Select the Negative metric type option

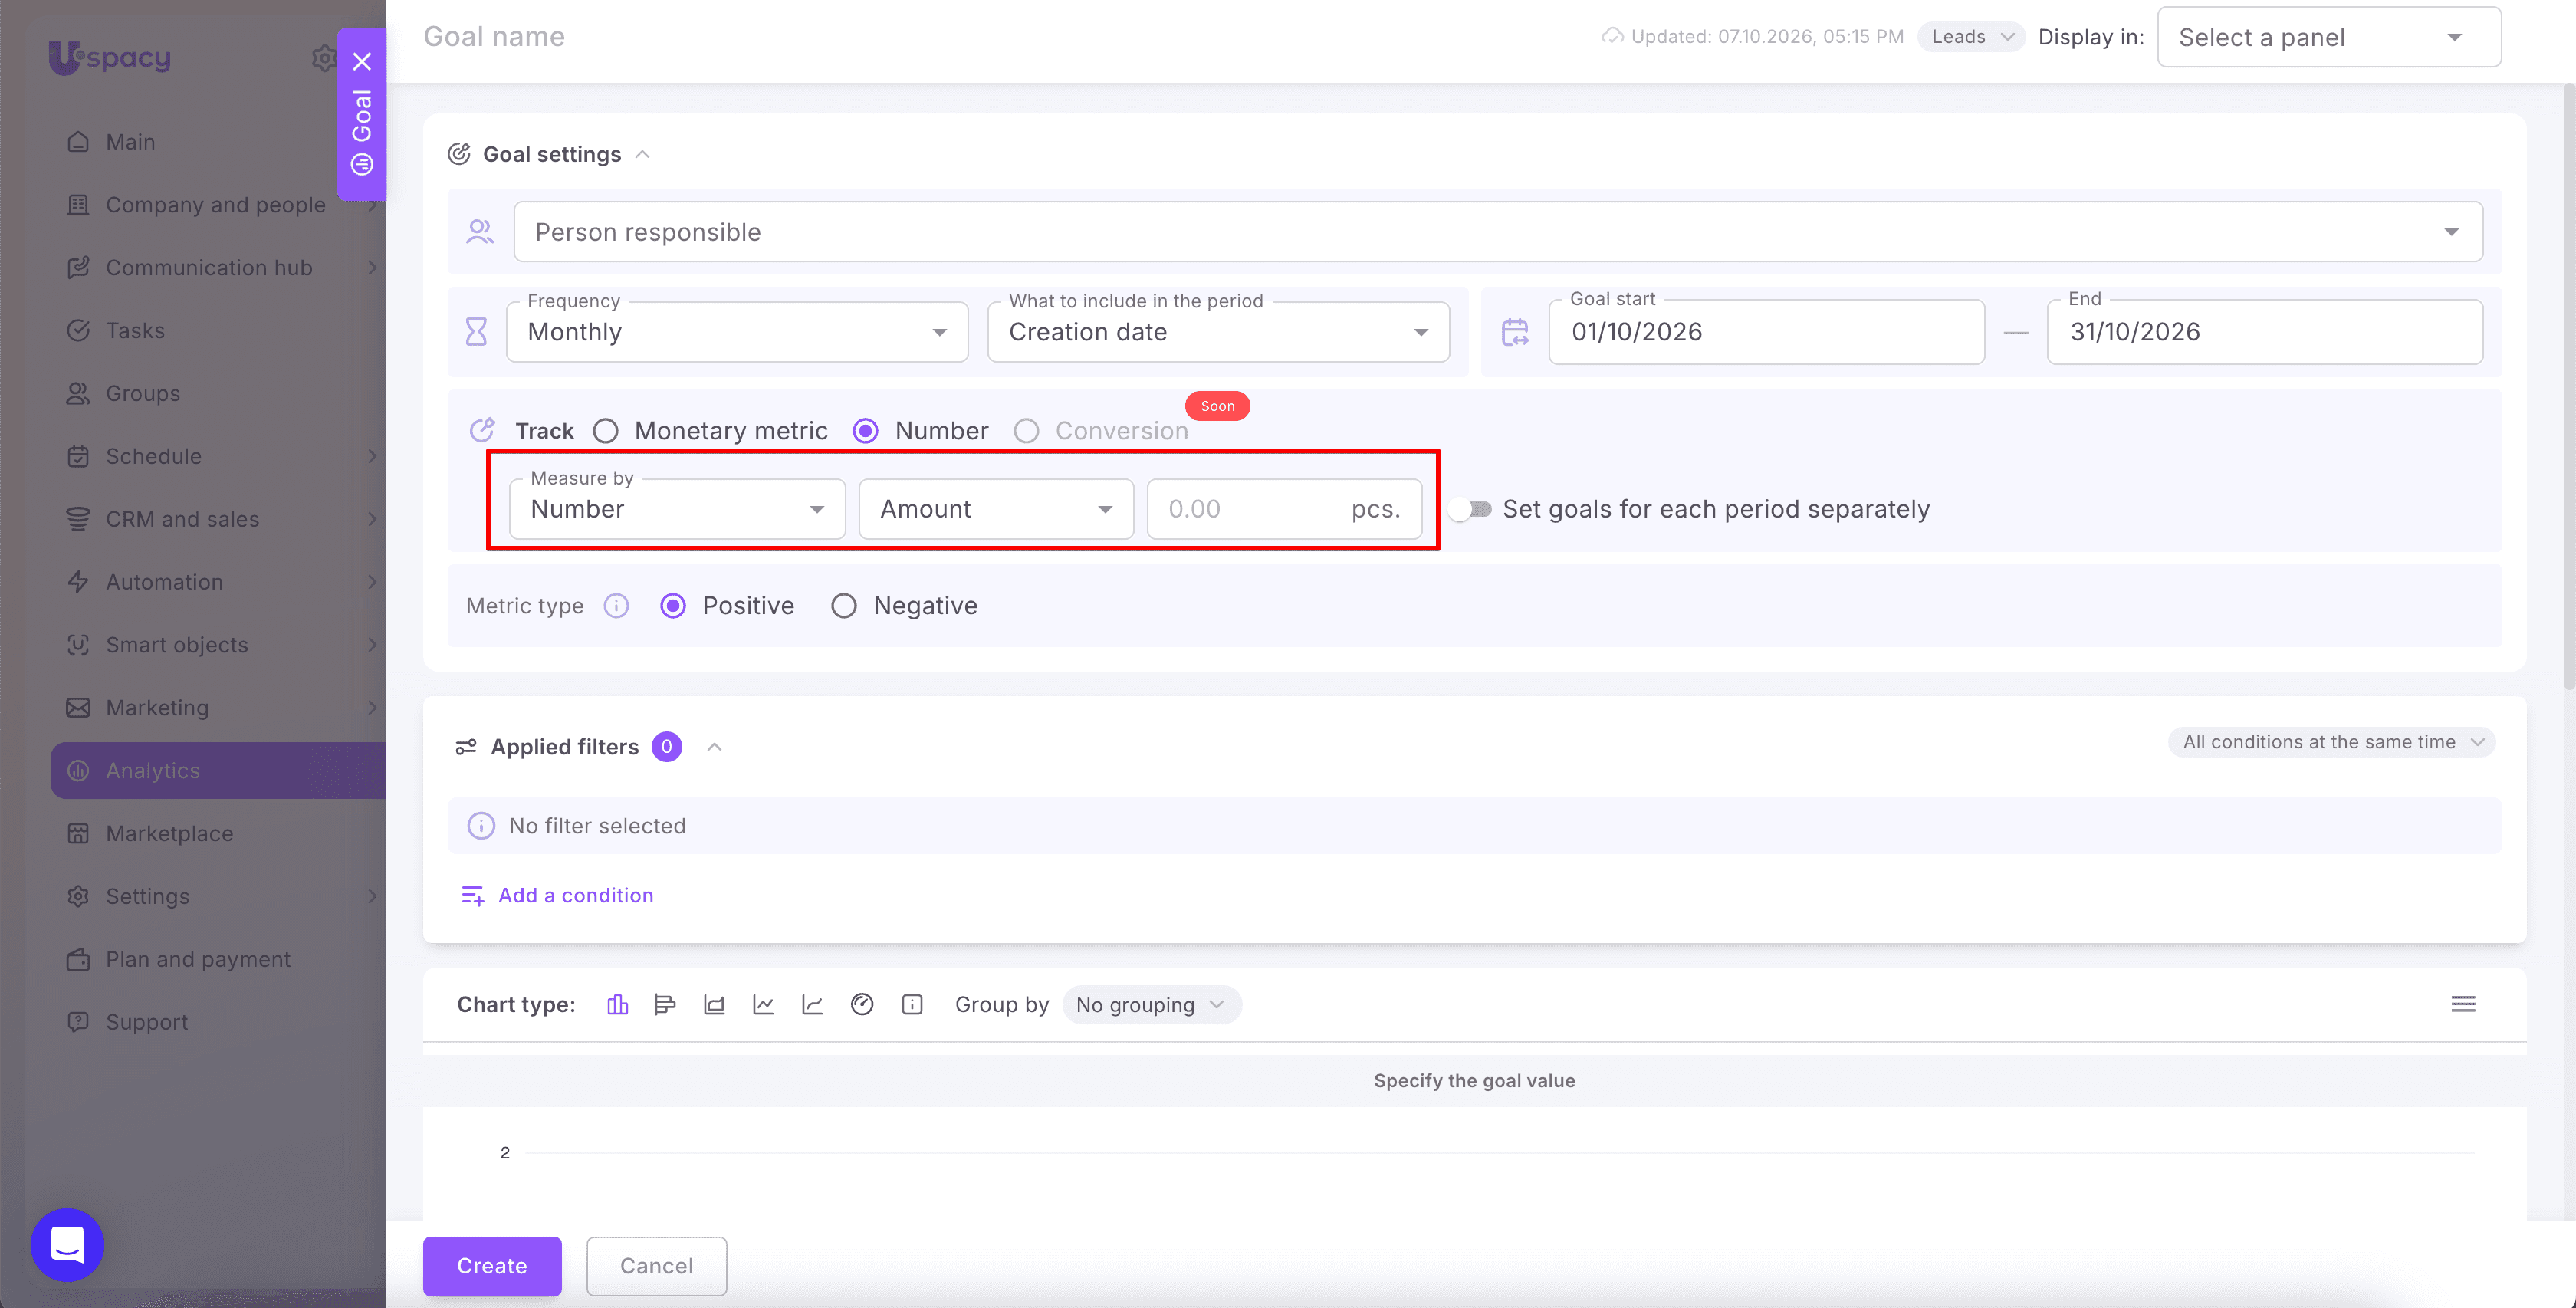(x=844, y=606)
